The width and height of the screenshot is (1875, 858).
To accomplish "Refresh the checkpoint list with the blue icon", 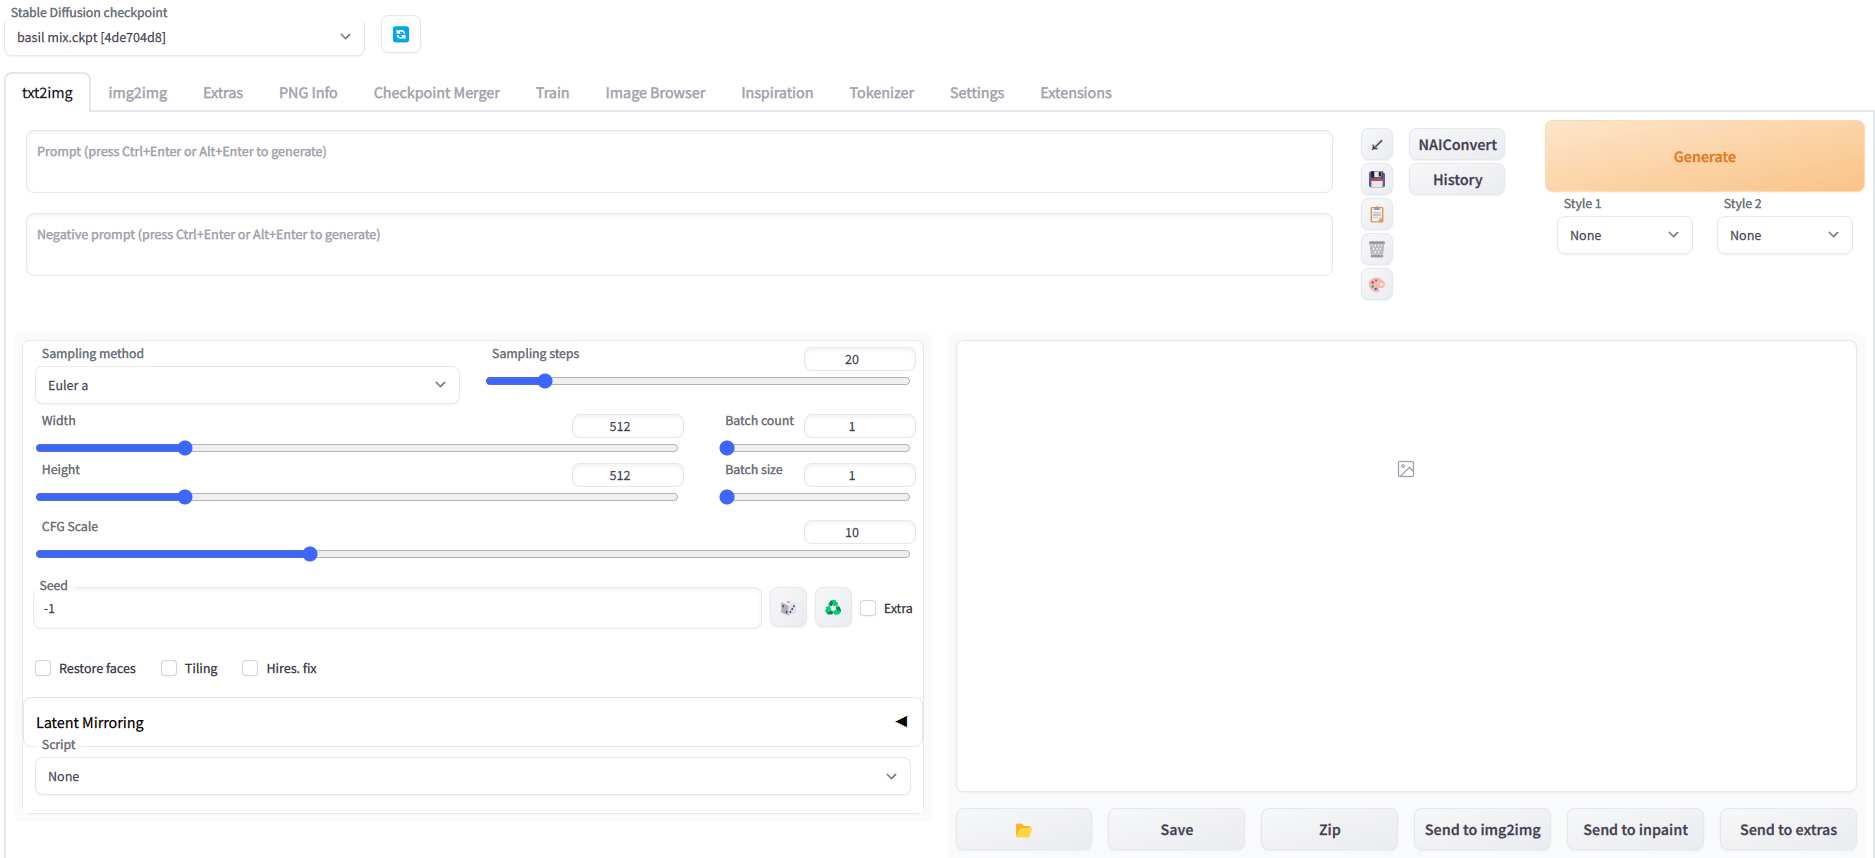I will click(x=401, y=35).
